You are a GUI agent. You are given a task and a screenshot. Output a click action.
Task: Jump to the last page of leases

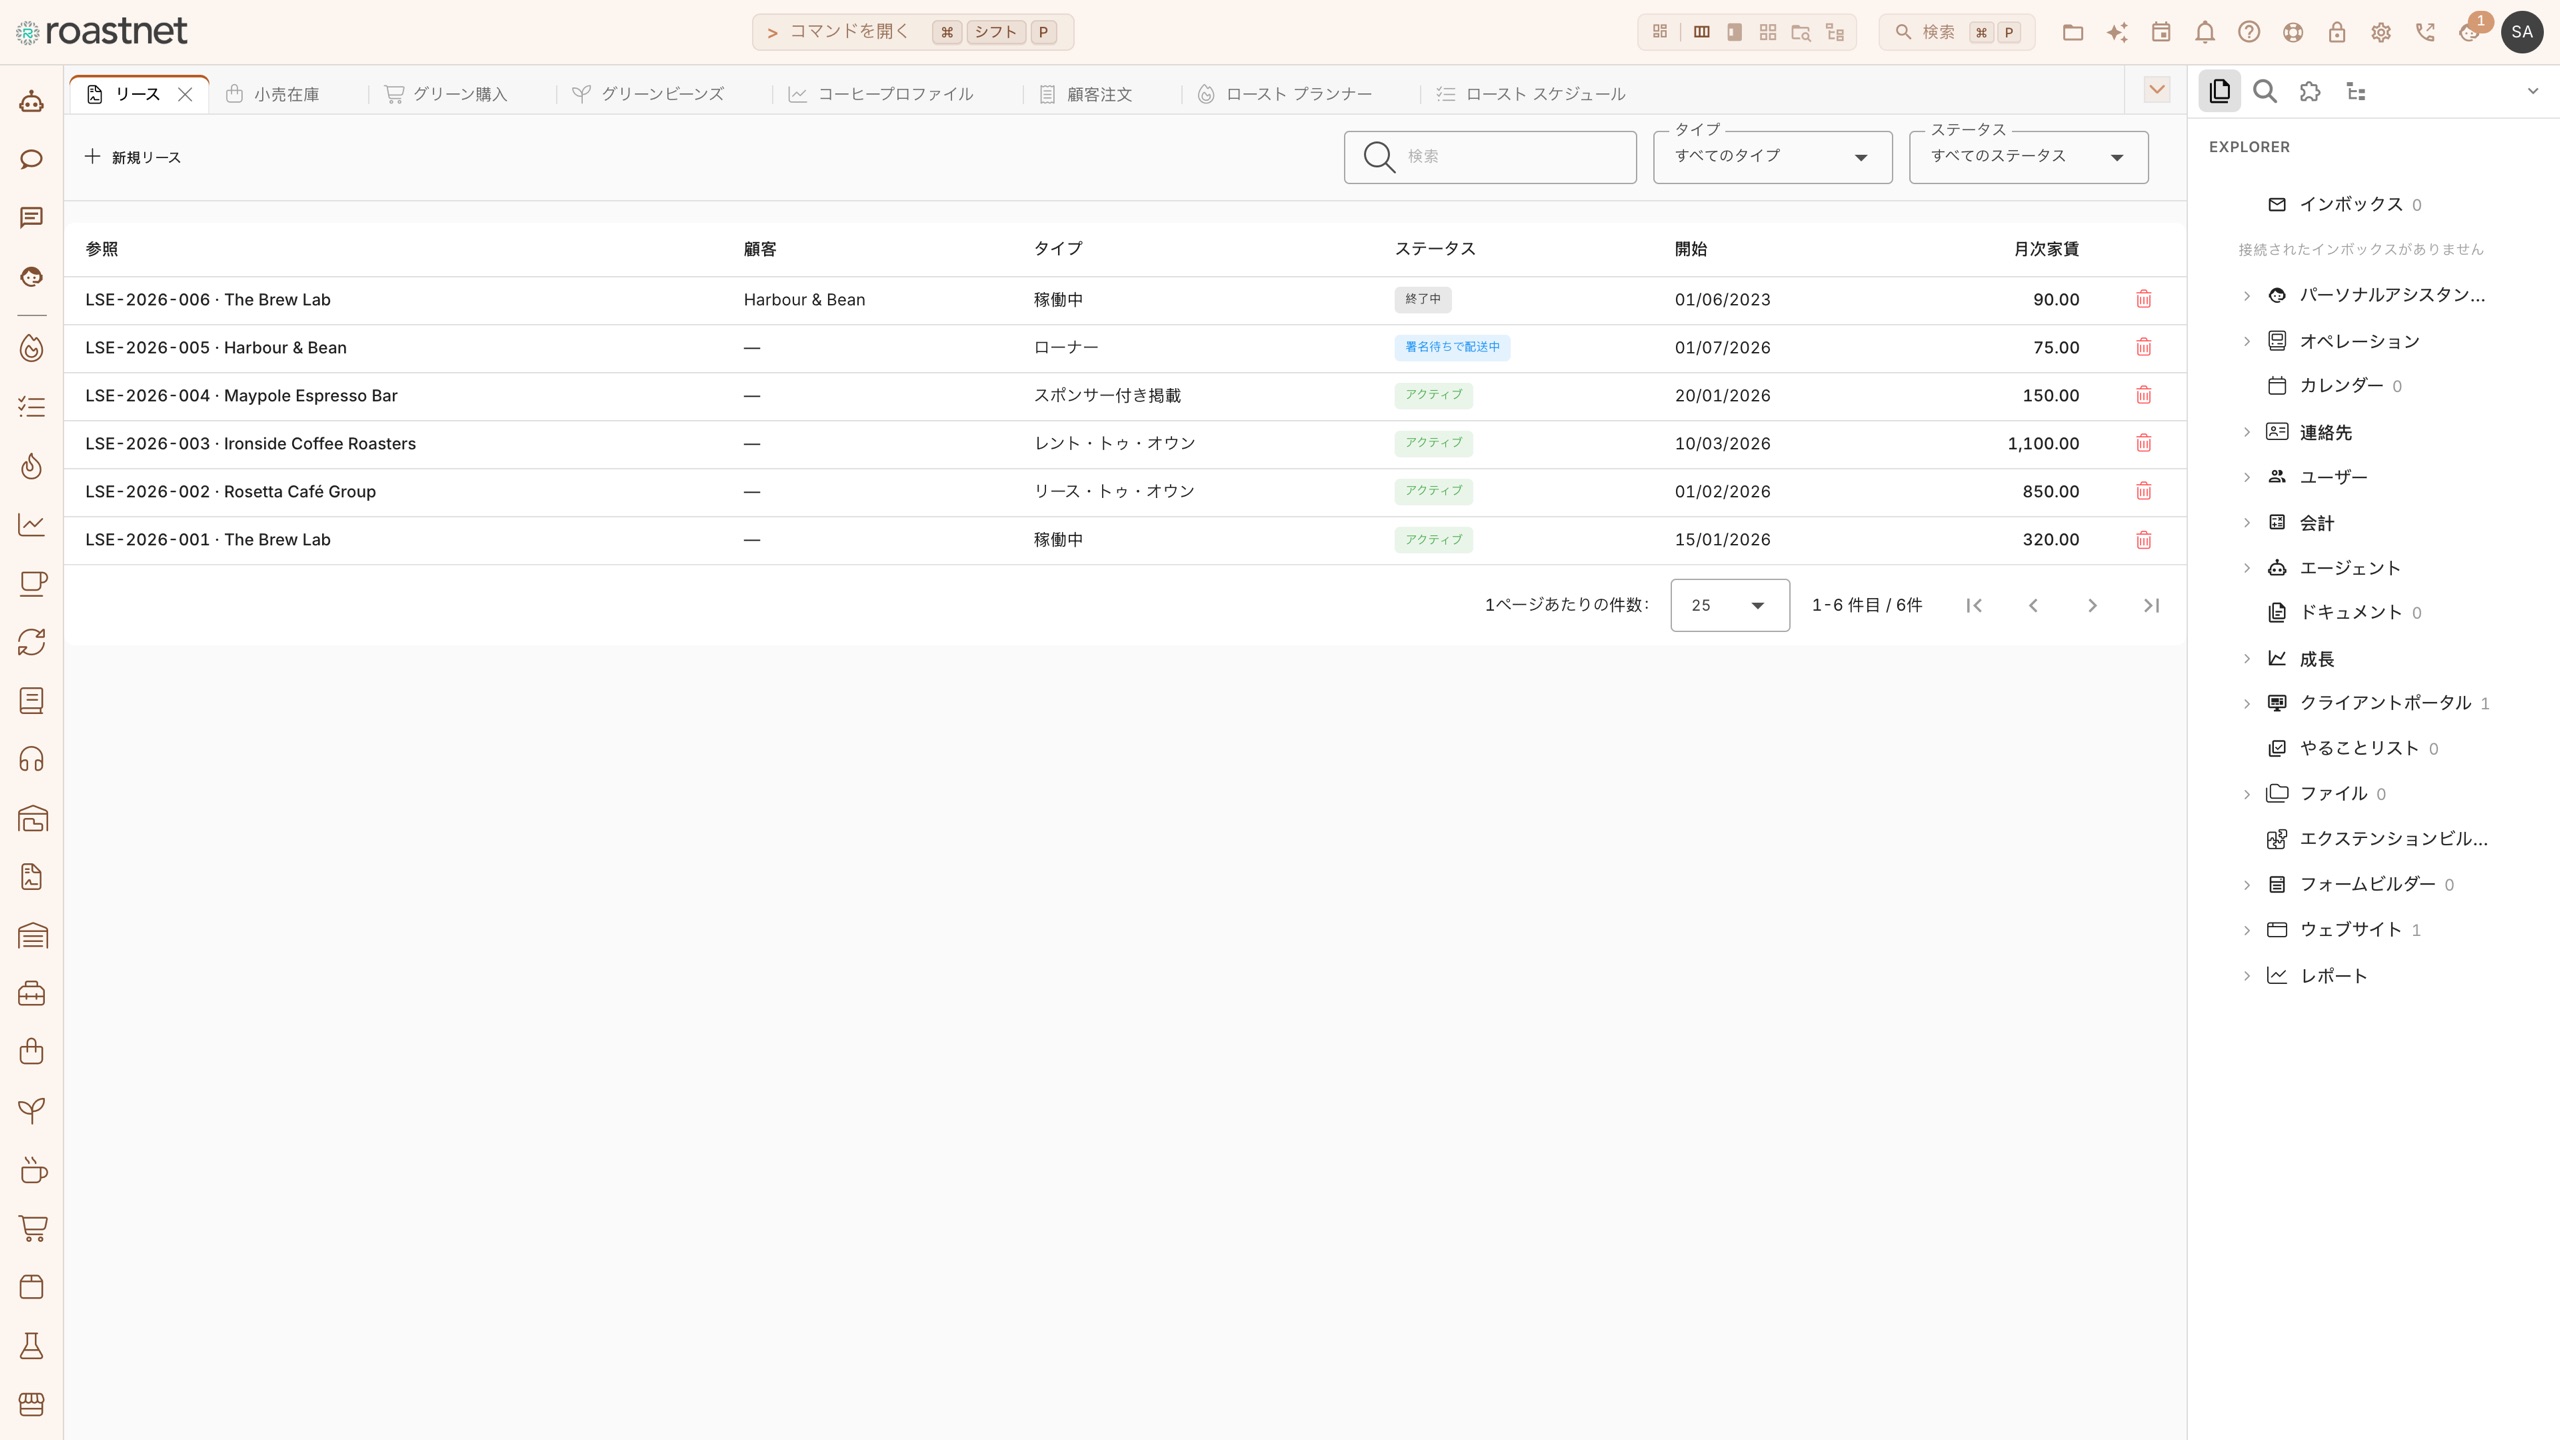tap(2151, 605)
